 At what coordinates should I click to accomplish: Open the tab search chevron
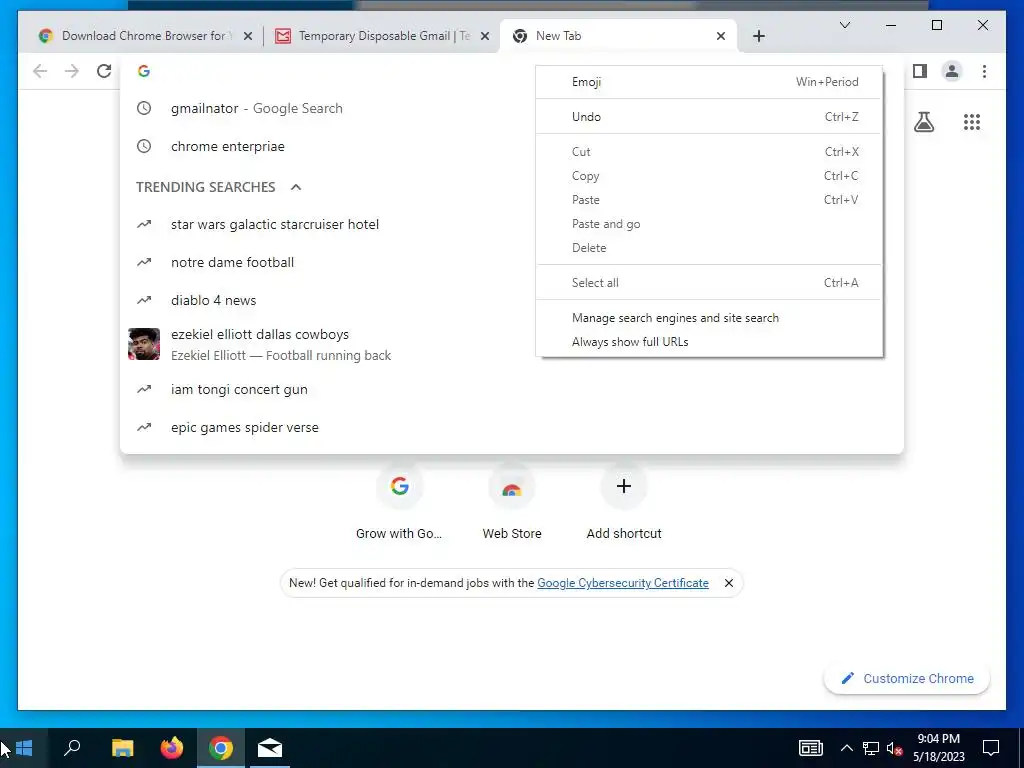pos(844,25)
